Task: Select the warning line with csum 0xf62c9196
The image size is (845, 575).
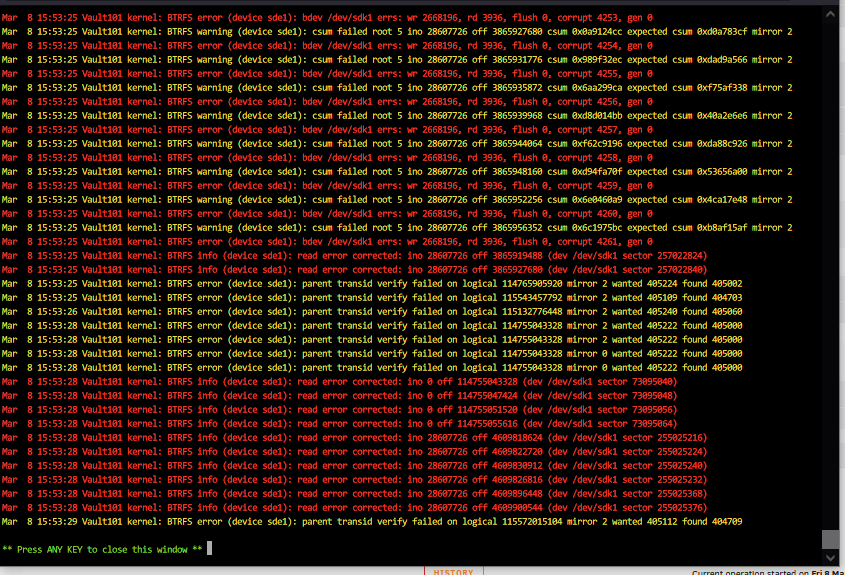Action: click(x=397, y=144)
